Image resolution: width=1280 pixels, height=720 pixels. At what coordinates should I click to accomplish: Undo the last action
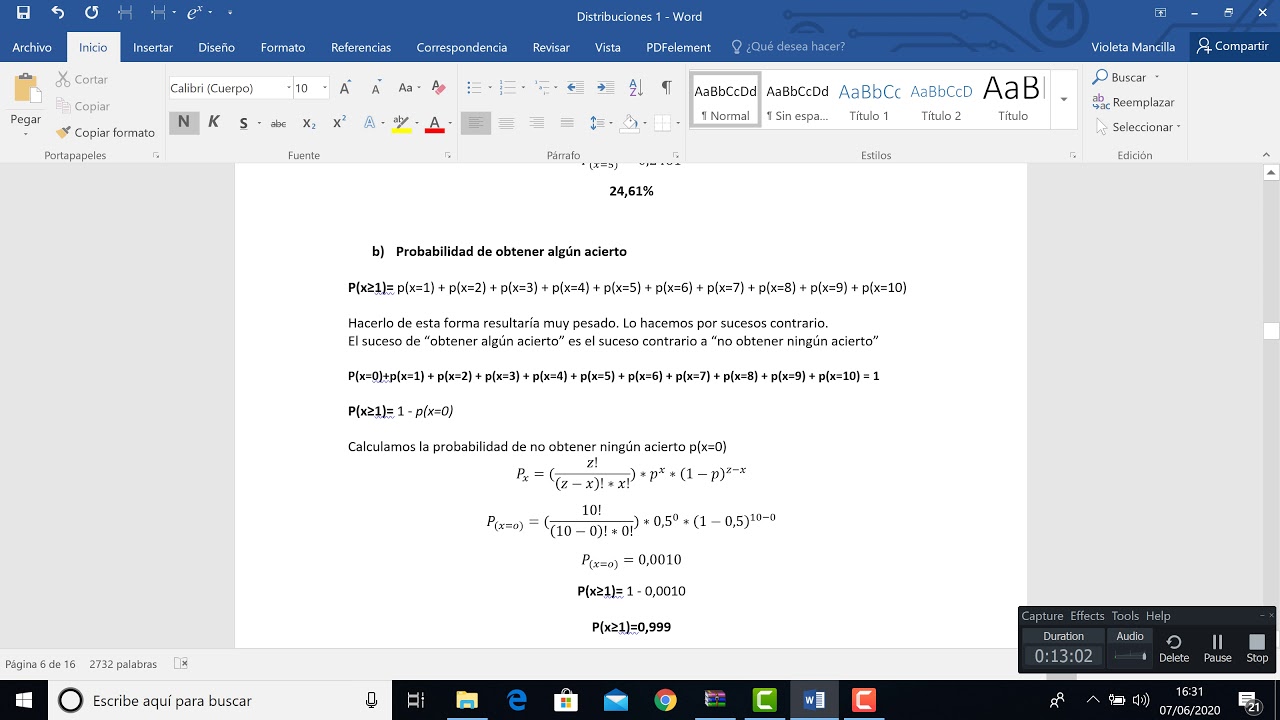point(57,13)
